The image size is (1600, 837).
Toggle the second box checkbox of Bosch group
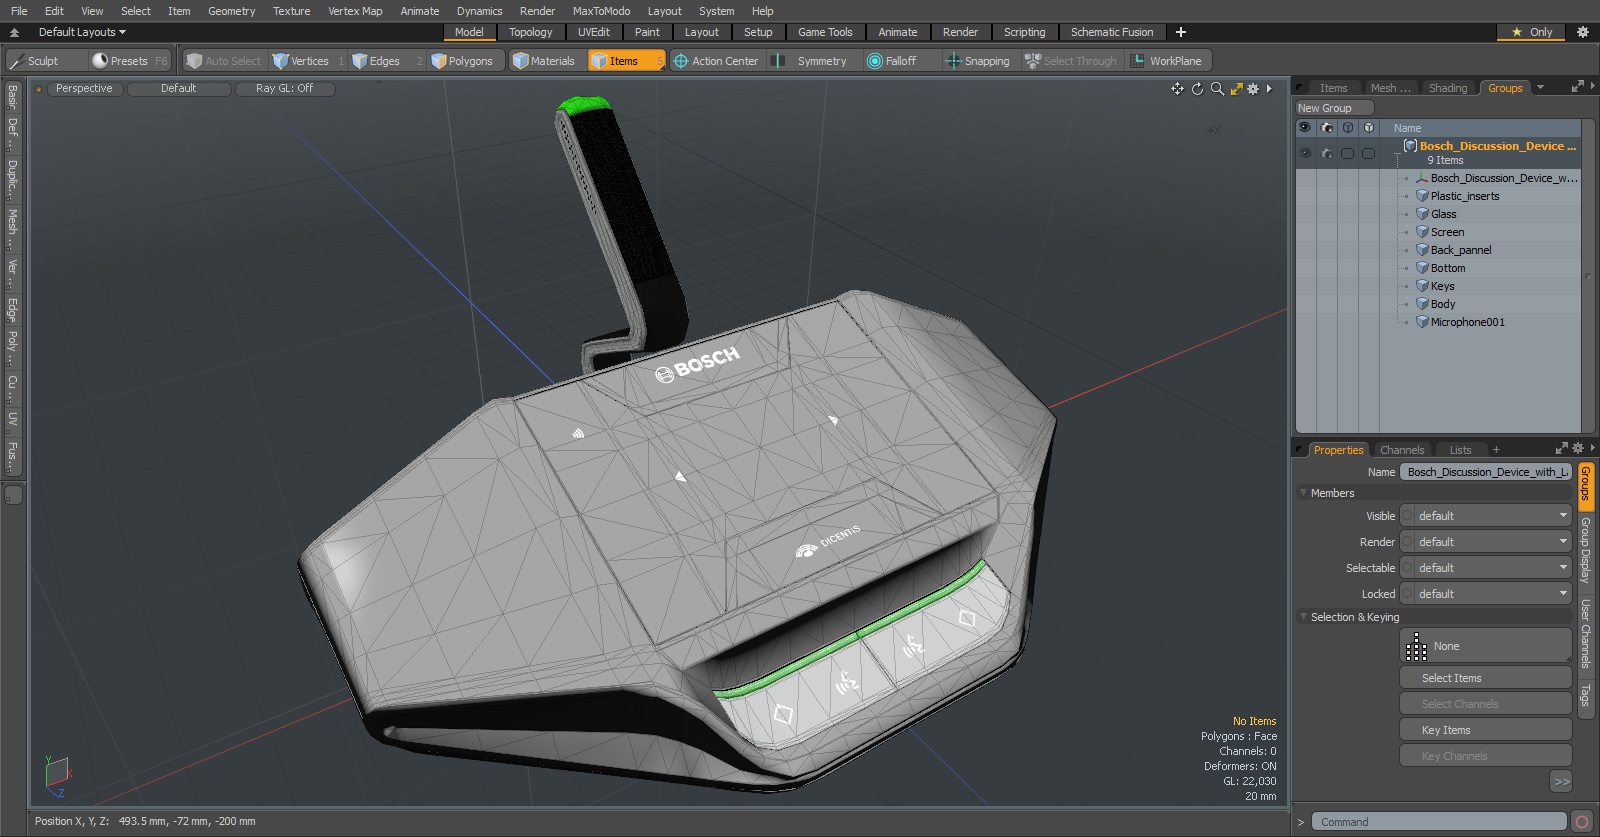(1369, 153)
